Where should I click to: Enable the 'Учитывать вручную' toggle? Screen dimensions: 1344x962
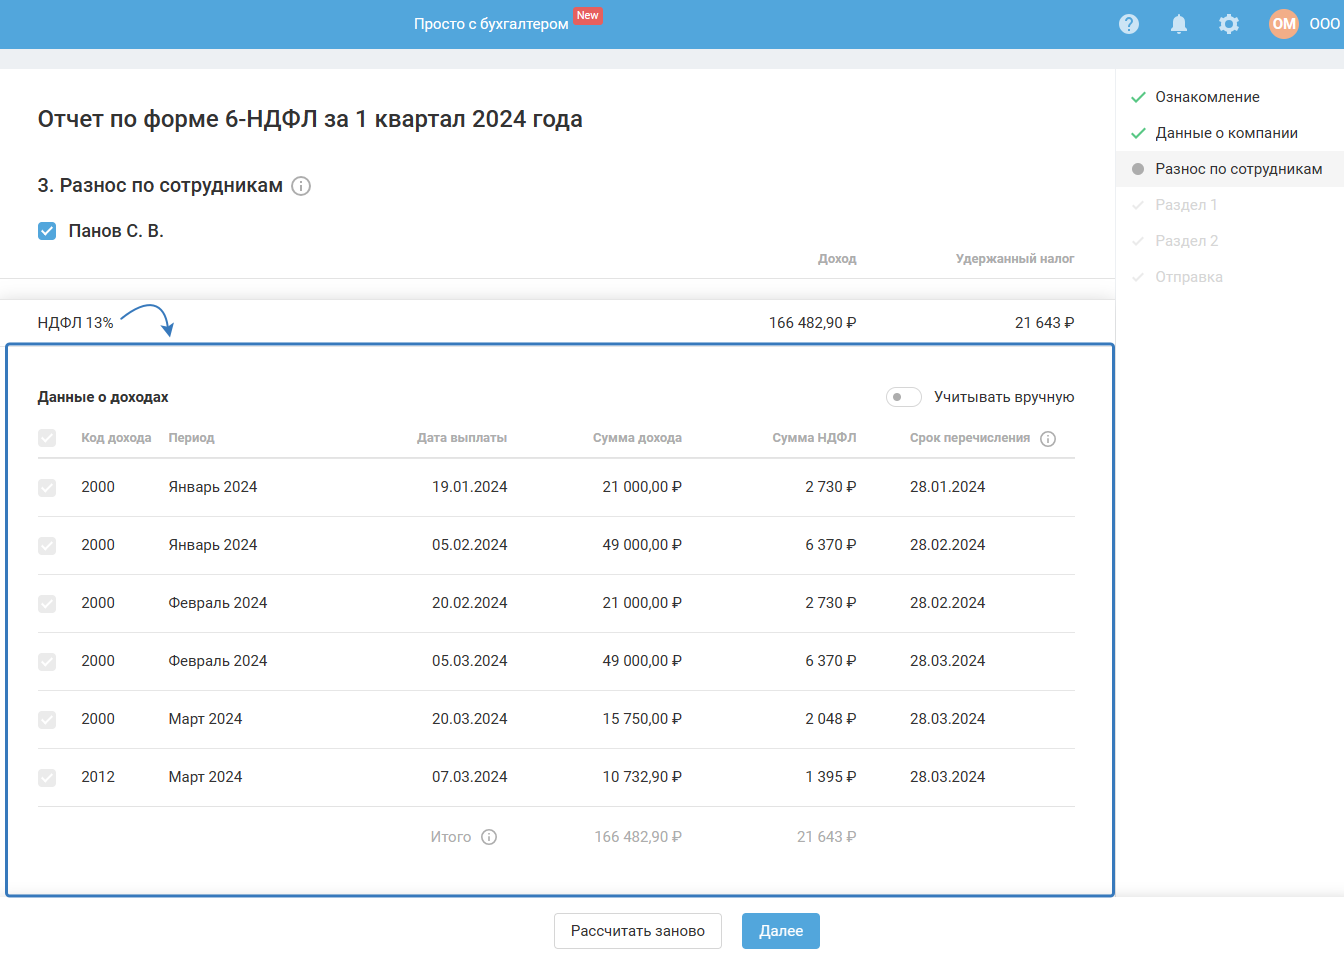903,397
